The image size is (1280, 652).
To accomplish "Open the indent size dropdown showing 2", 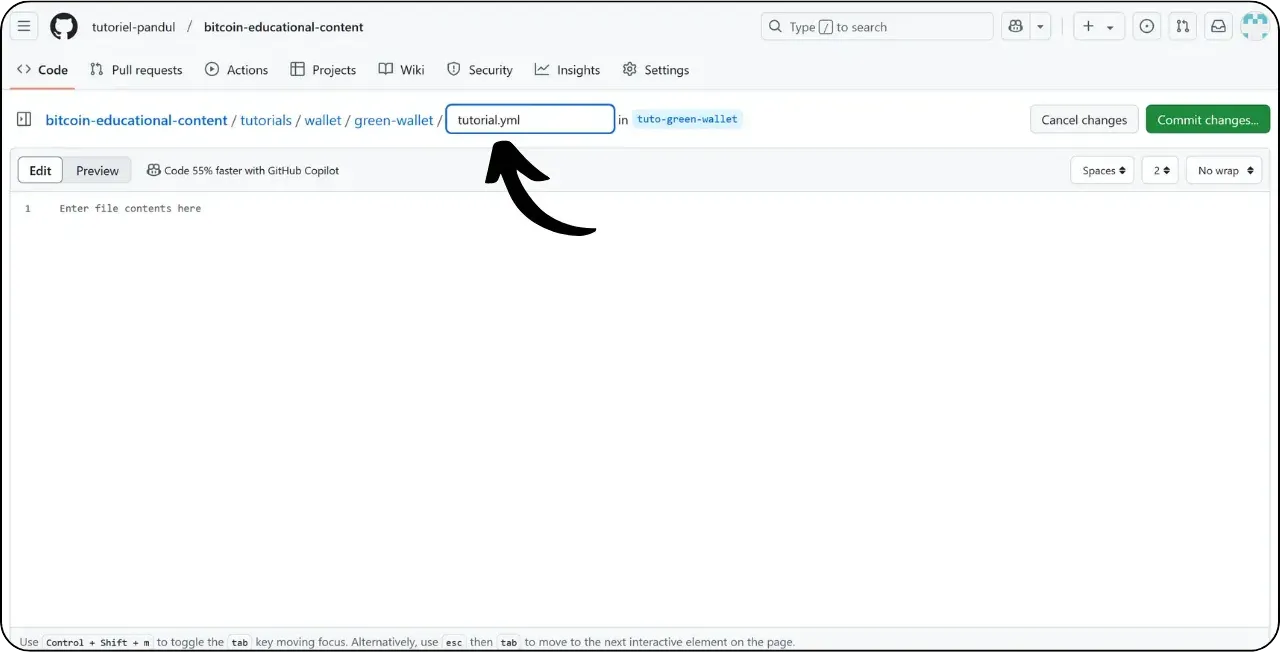I will click(1159, 170).
